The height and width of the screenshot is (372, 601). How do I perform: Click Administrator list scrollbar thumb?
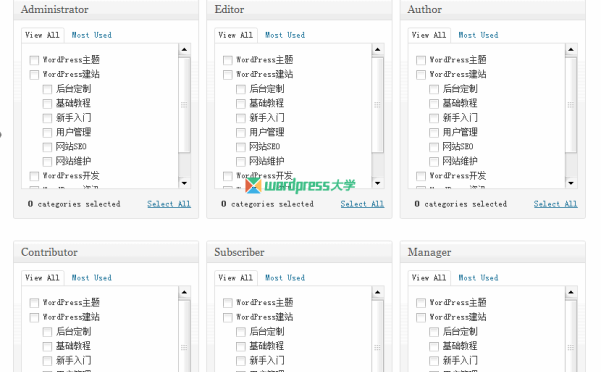(x=184, y=105)
